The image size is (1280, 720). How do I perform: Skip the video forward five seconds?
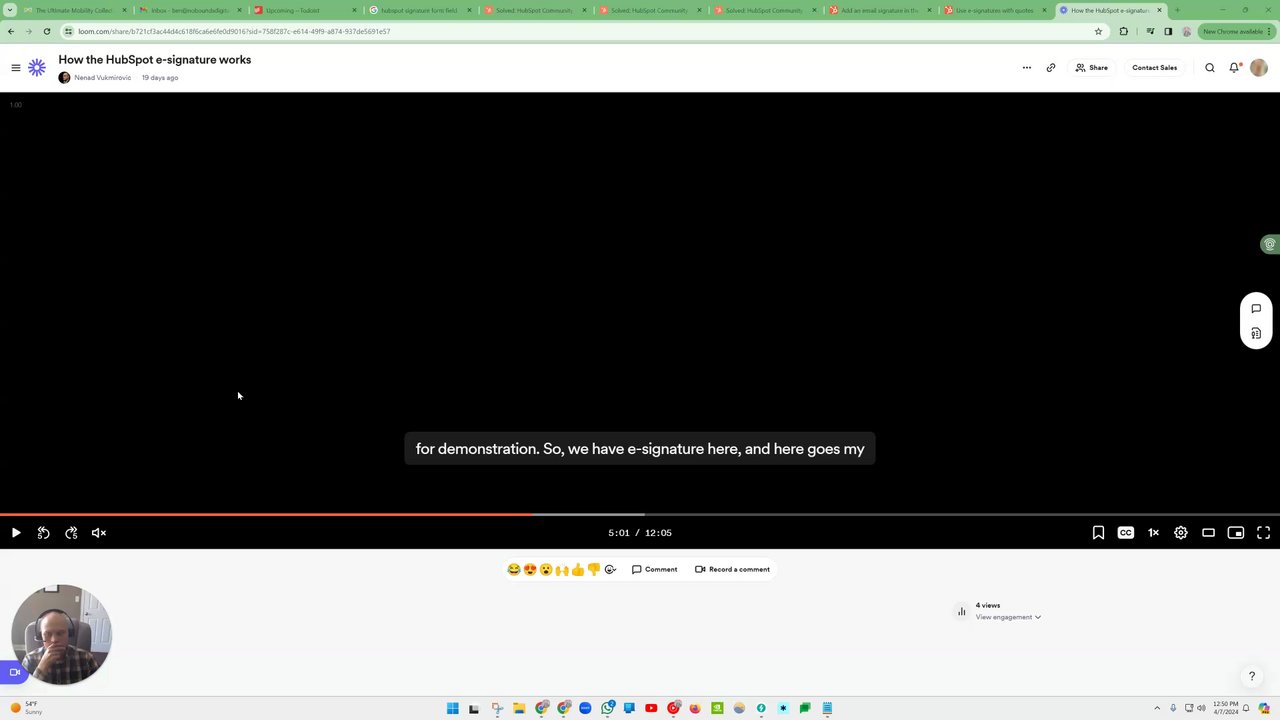(x=71, y=533)
